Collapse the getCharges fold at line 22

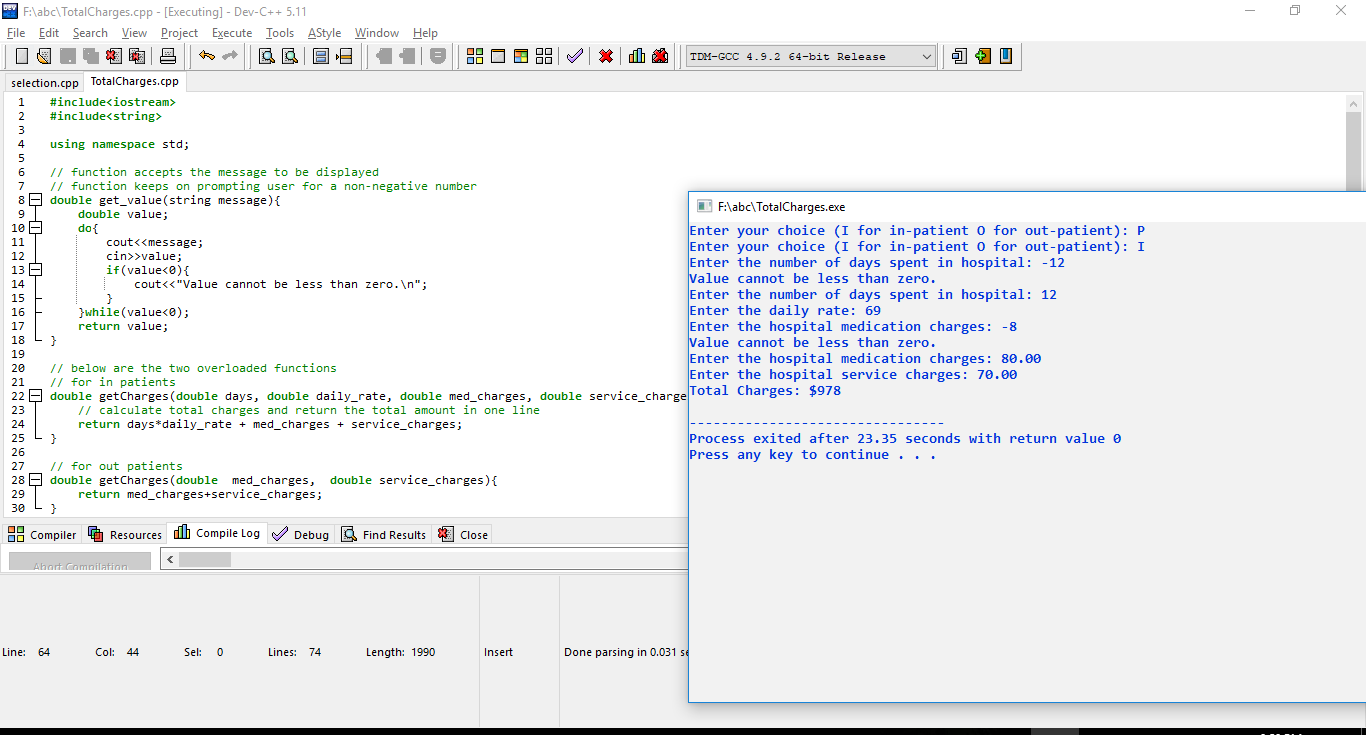coord(36,396)
